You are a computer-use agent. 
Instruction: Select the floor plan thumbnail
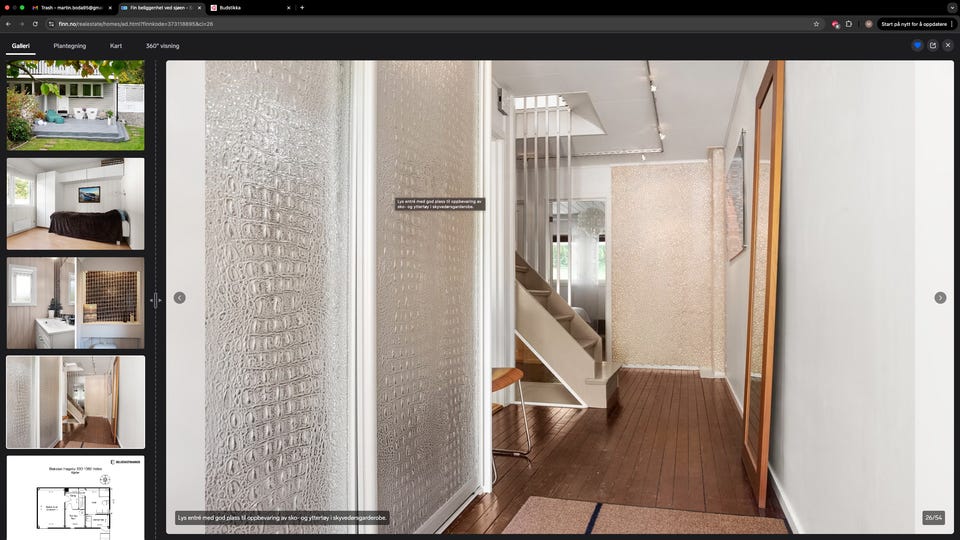75,498
